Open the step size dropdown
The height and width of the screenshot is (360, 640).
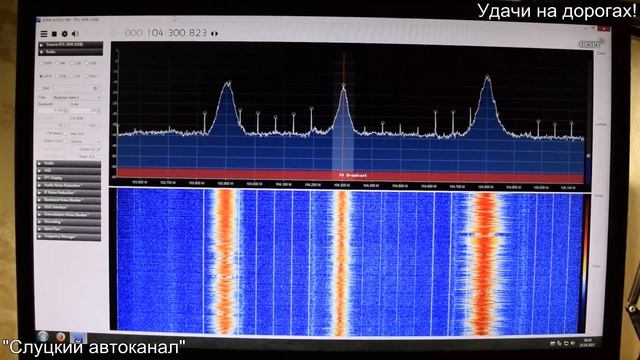(85, 141)
